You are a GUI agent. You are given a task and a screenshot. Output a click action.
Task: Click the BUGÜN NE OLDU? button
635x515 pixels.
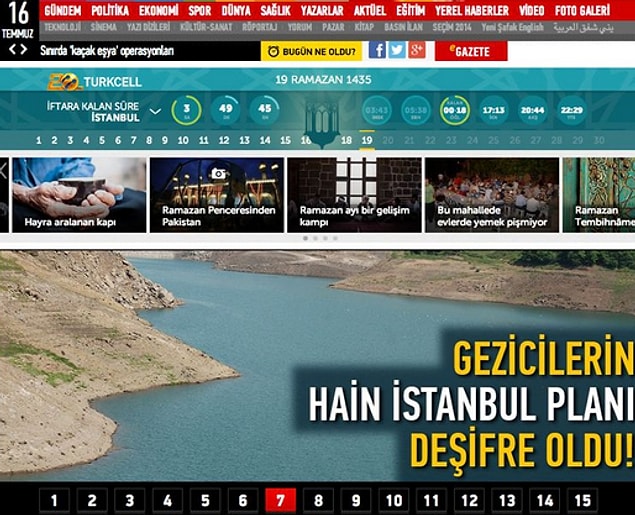coord(311,51)
